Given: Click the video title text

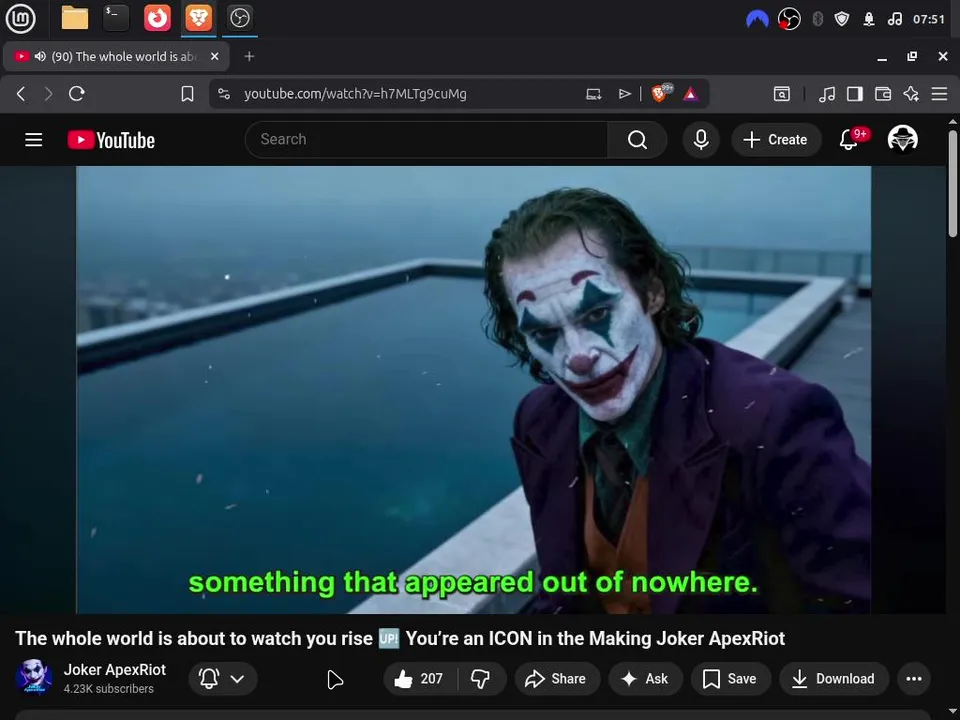Looking at the screenshot, I should point(400,638).
